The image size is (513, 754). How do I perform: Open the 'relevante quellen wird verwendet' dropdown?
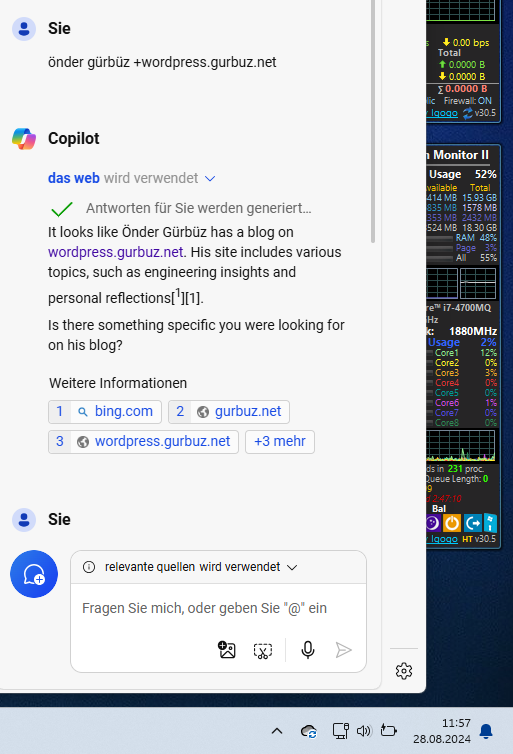point(292,567)
